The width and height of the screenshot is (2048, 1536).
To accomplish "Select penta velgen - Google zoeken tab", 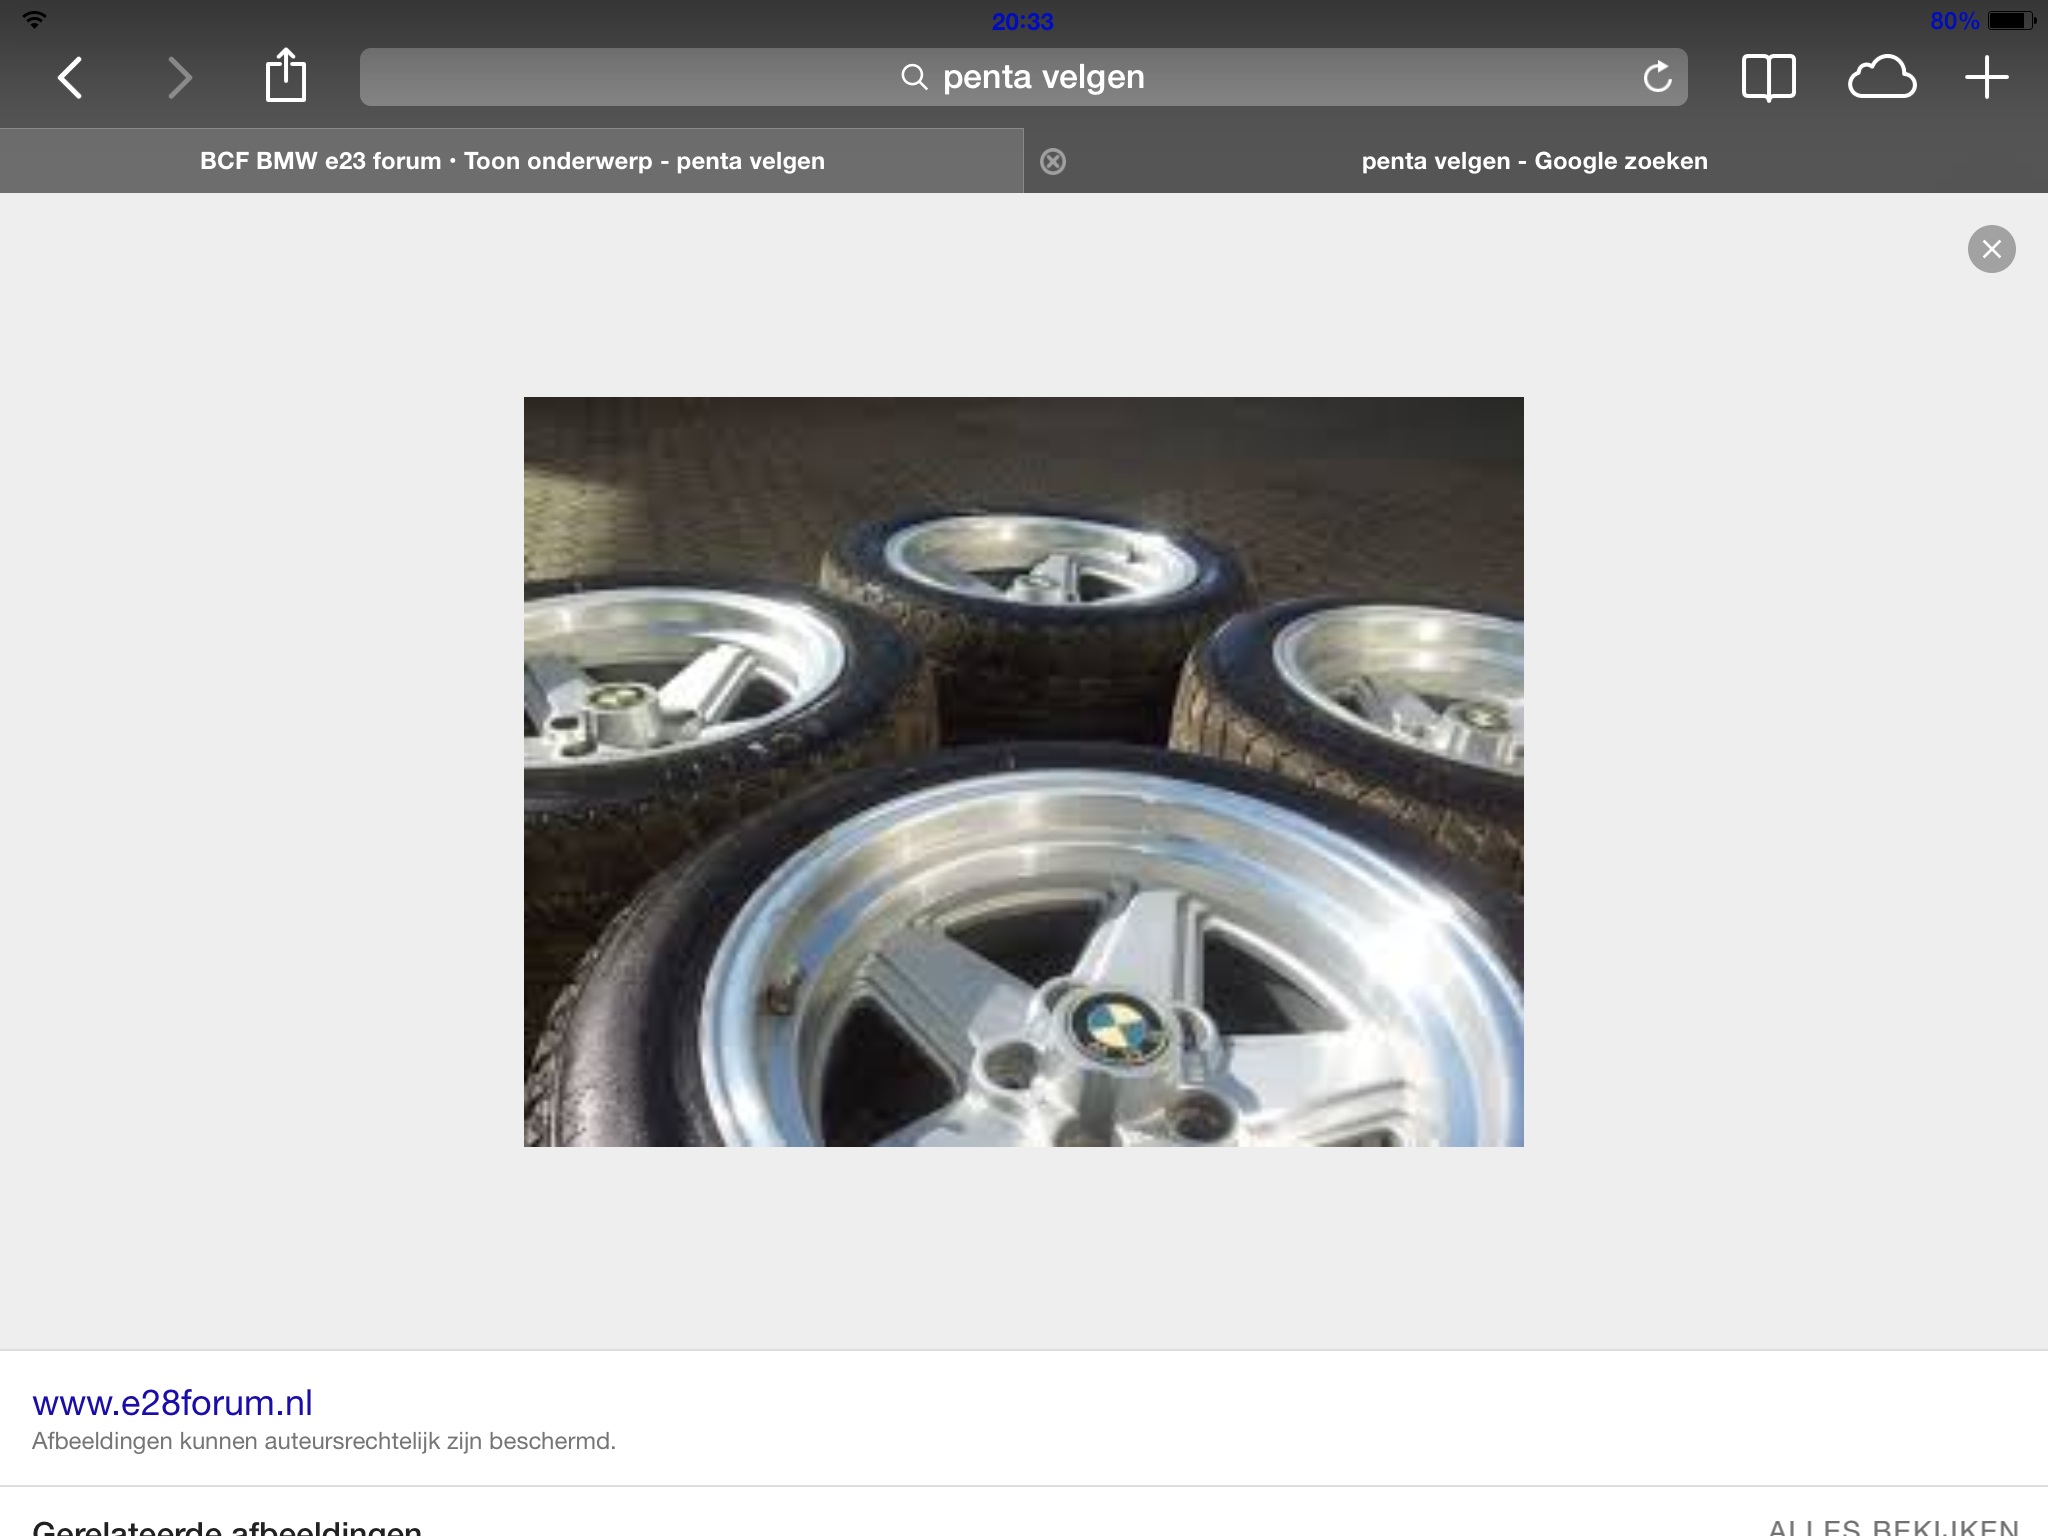I will point(1536,161).
